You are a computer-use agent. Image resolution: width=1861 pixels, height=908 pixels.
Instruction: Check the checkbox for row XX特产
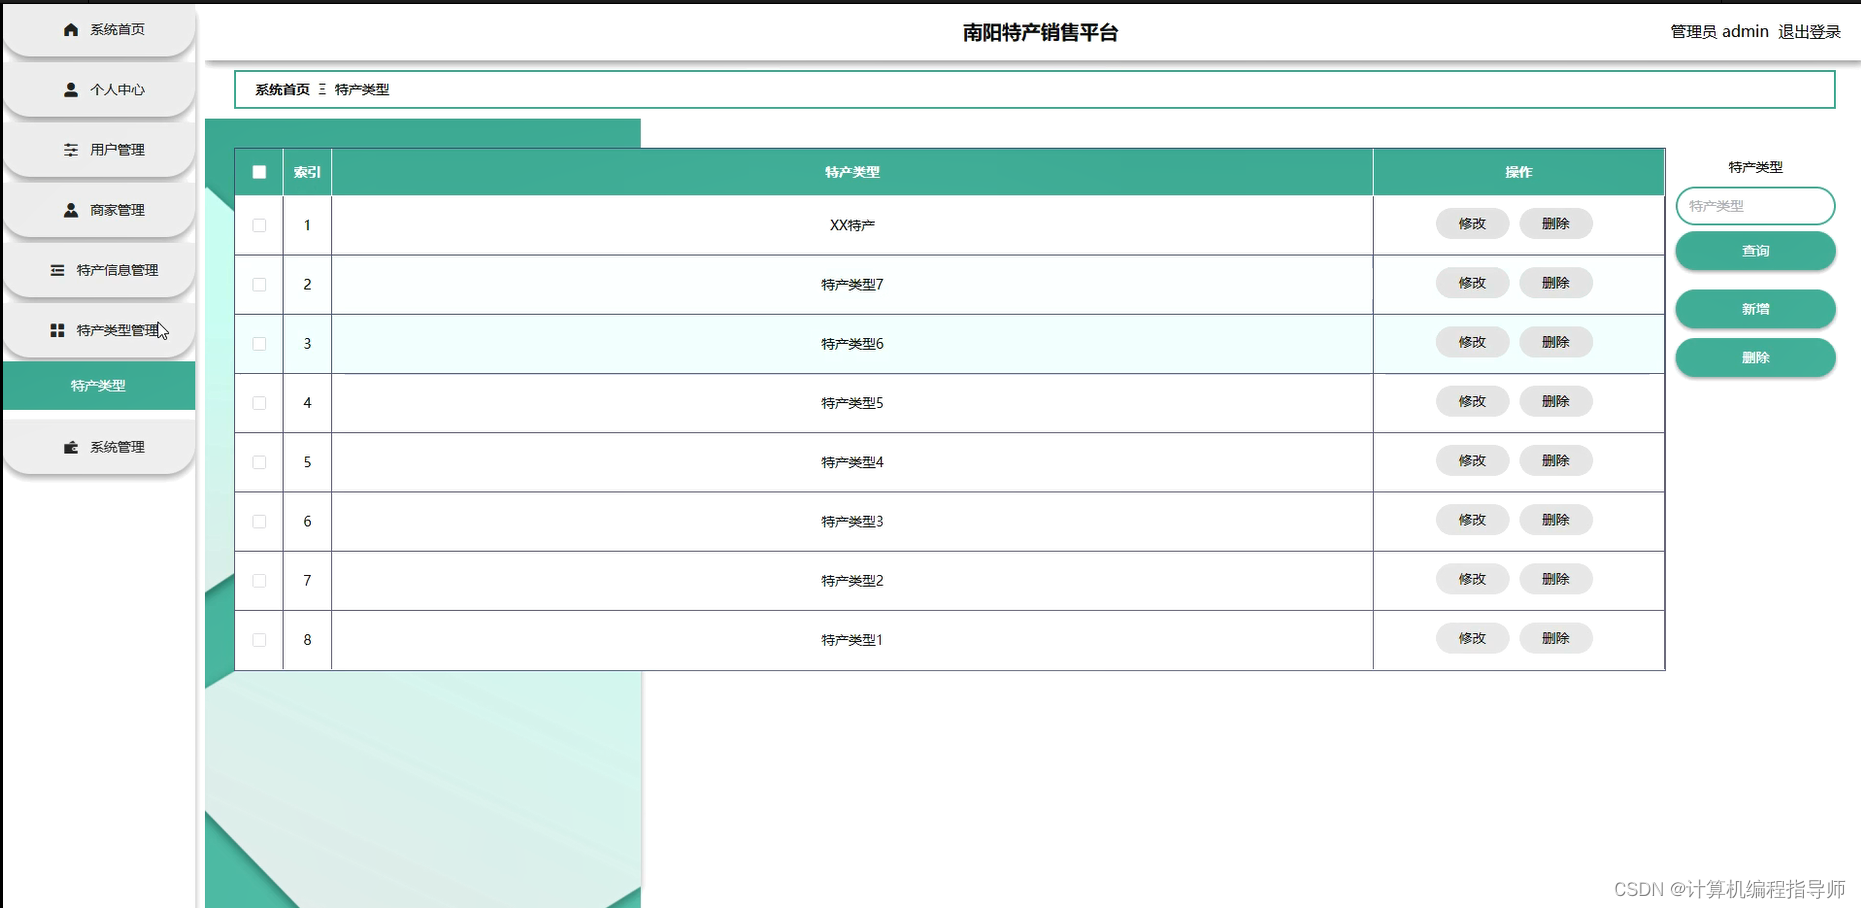pos(259,225)
